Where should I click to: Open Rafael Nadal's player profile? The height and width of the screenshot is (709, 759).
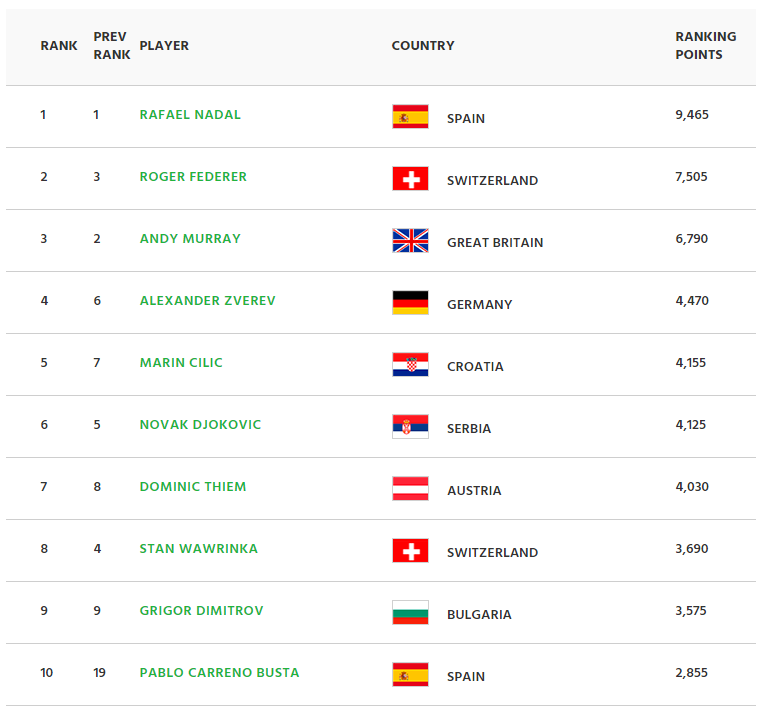click(190, 115)
